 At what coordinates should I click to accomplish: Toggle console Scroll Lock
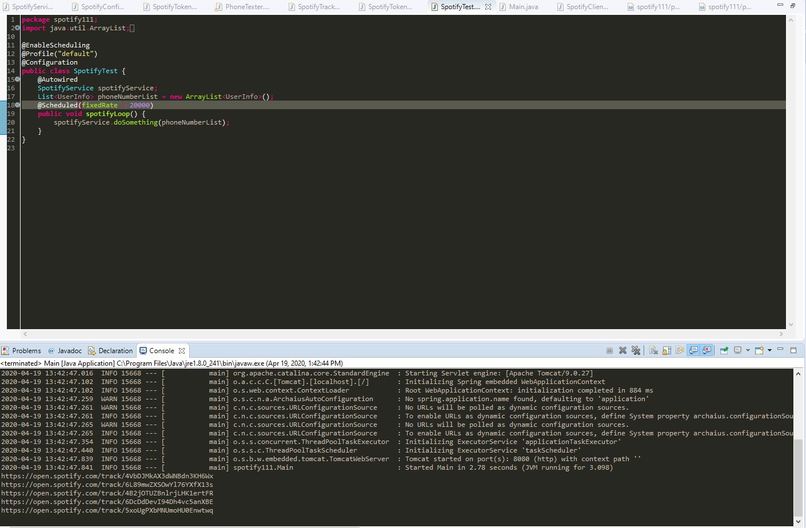(x=666, y=350)
